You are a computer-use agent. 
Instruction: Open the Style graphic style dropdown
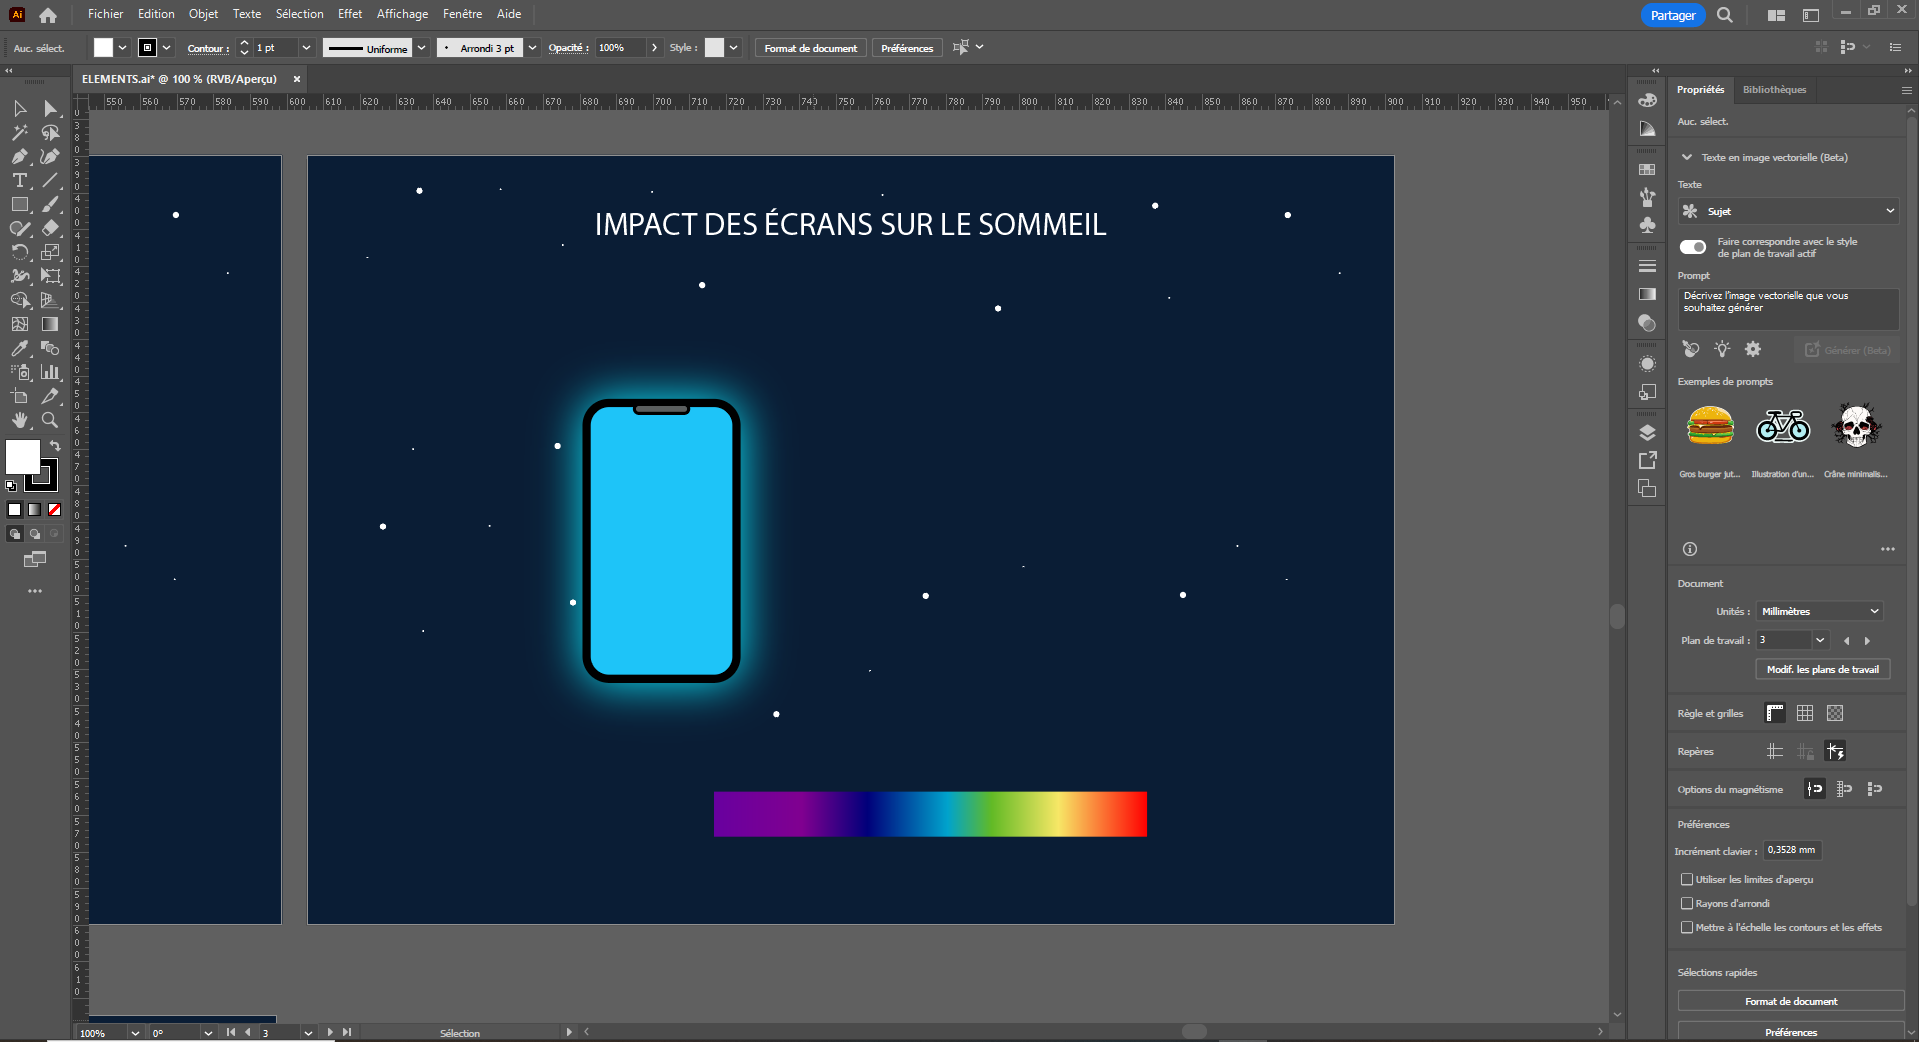[x=733, y=47]
